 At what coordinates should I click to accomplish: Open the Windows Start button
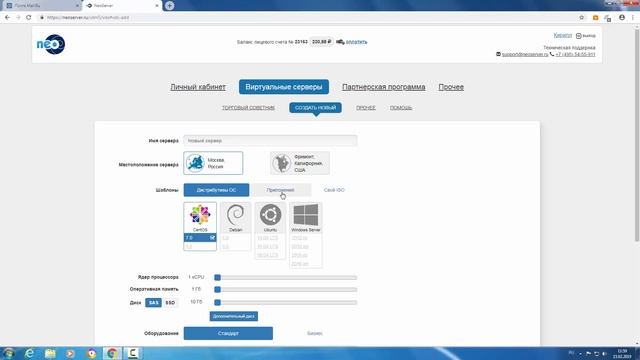point(9,353)
